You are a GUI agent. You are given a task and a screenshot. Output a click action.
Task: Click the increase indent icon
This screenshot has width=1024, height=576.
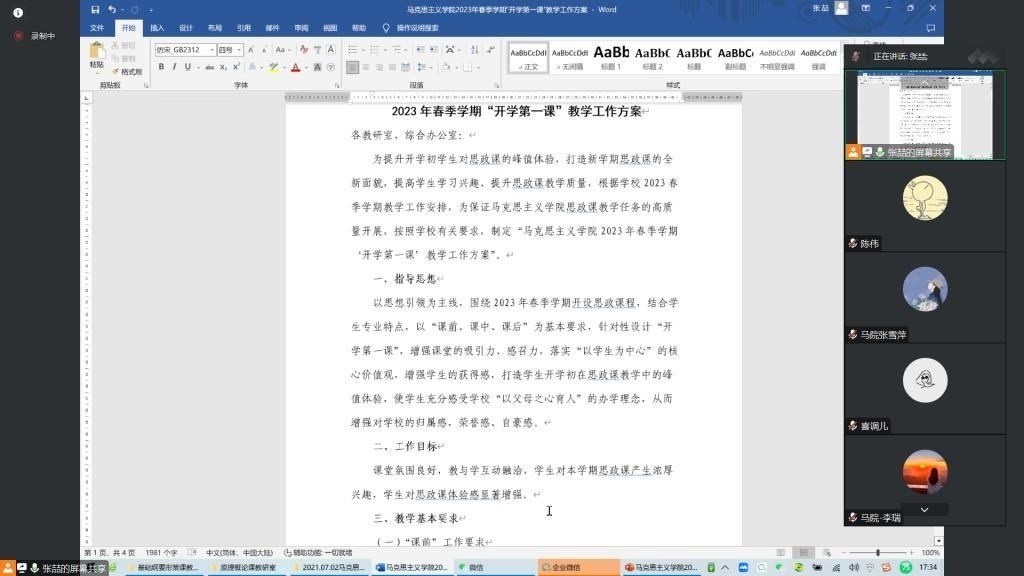(433, 50)
